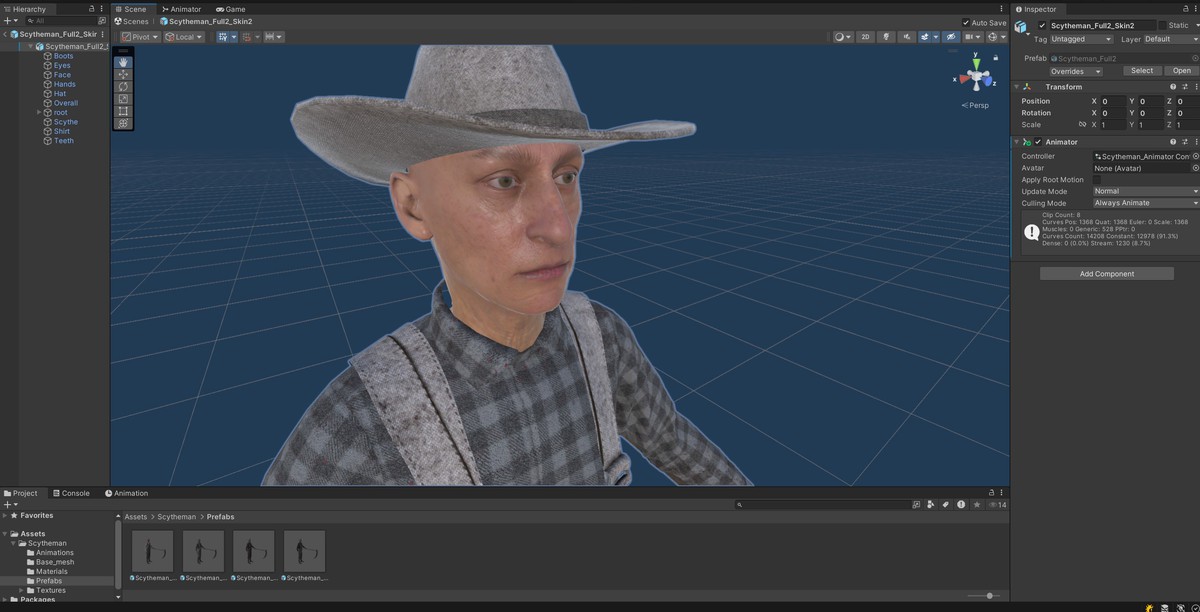Toggle scene lighting bulb icon

click(885, 37)
